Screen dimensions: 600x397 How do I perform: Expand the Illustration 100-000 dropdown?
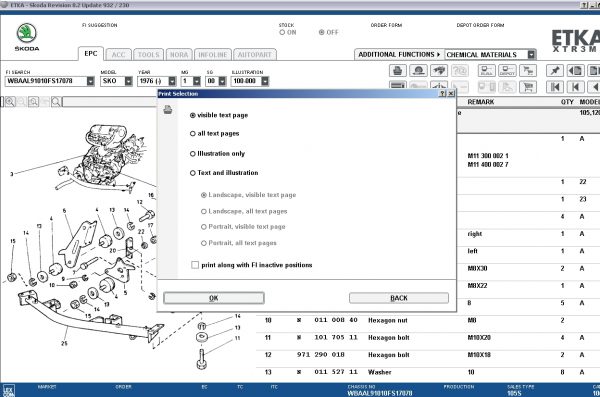click(x=265, y=81)
